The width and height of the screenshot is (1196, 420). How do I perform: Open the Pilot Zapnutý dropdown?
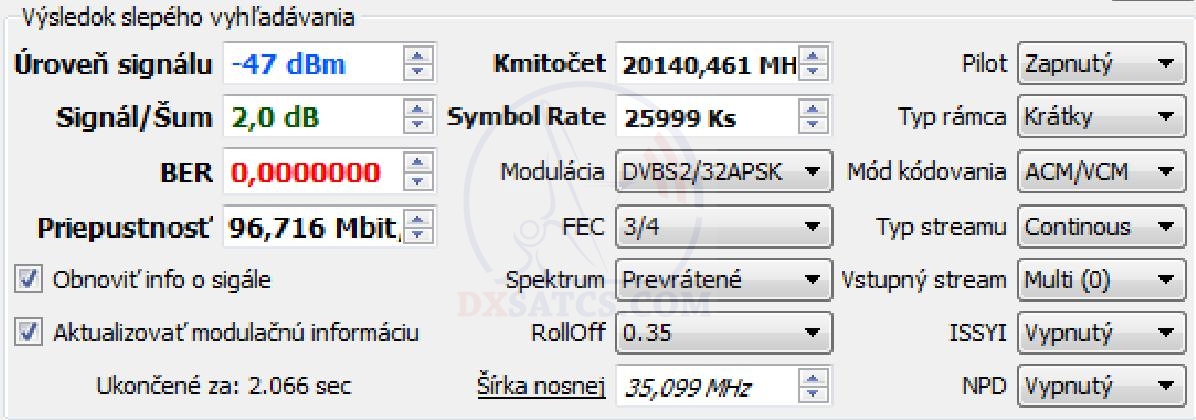point(1101,64)
